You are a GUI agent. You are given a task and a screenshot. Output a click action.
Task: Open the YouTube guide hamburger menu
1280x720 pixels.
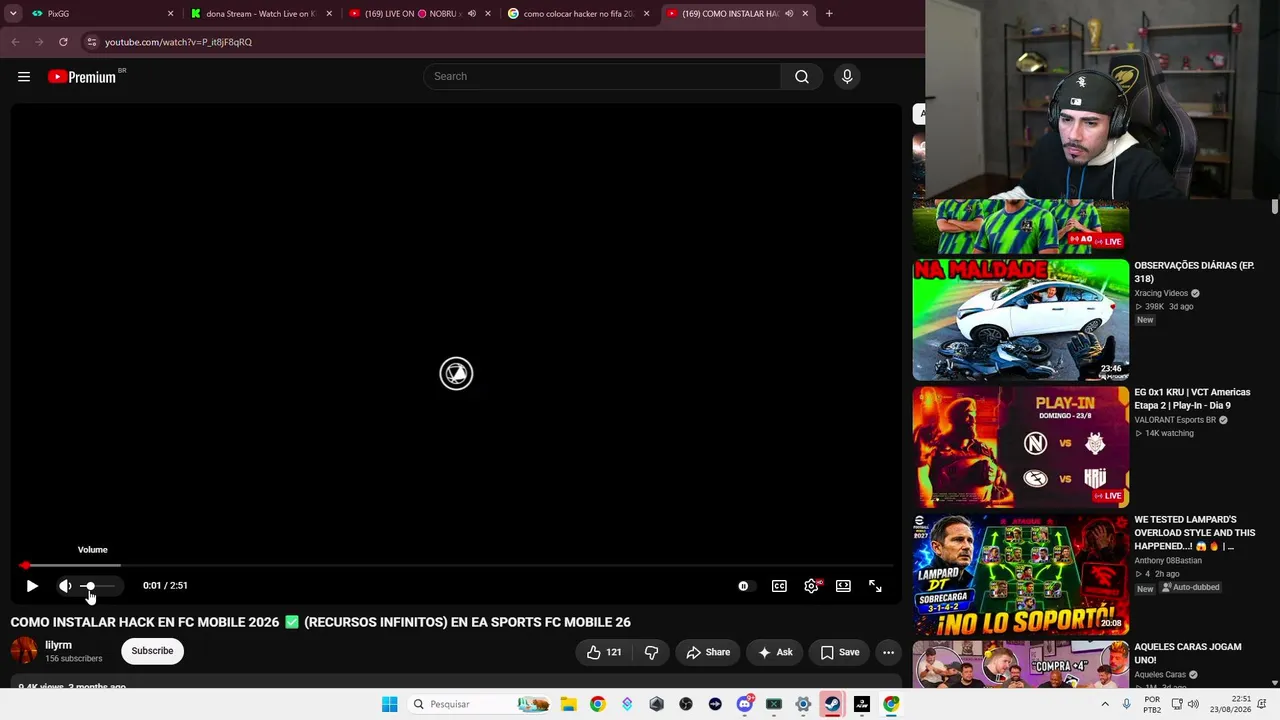(24, 77)
